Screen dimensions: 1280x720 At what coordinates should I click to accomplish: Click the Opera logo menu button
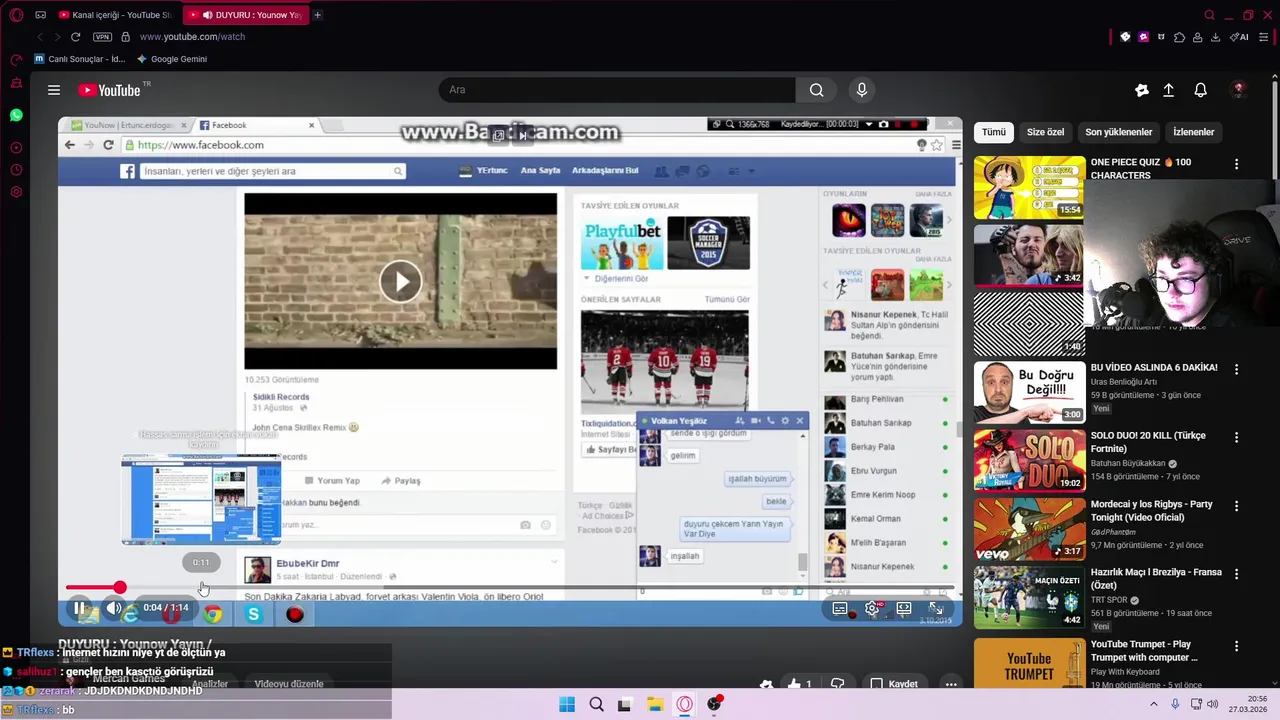[16, 15]
